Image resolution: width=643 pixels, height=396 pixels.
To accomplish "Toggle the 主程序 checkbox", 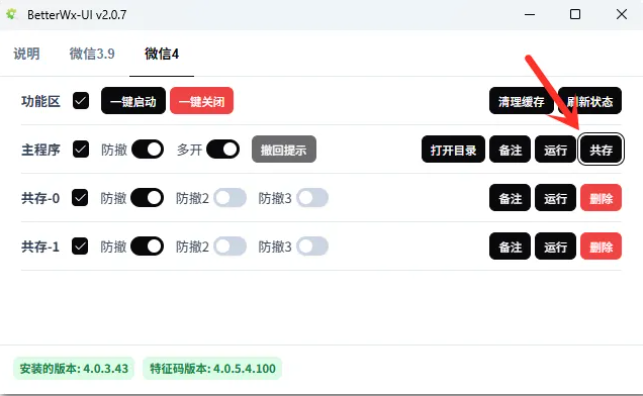I will point(81,149).
